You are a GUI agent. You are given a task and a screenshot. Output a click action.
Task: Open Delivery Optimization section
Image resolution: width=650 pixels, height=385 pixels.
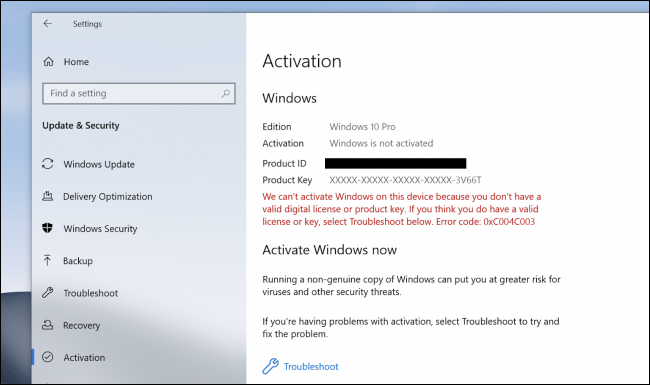[x=108, y=196]
